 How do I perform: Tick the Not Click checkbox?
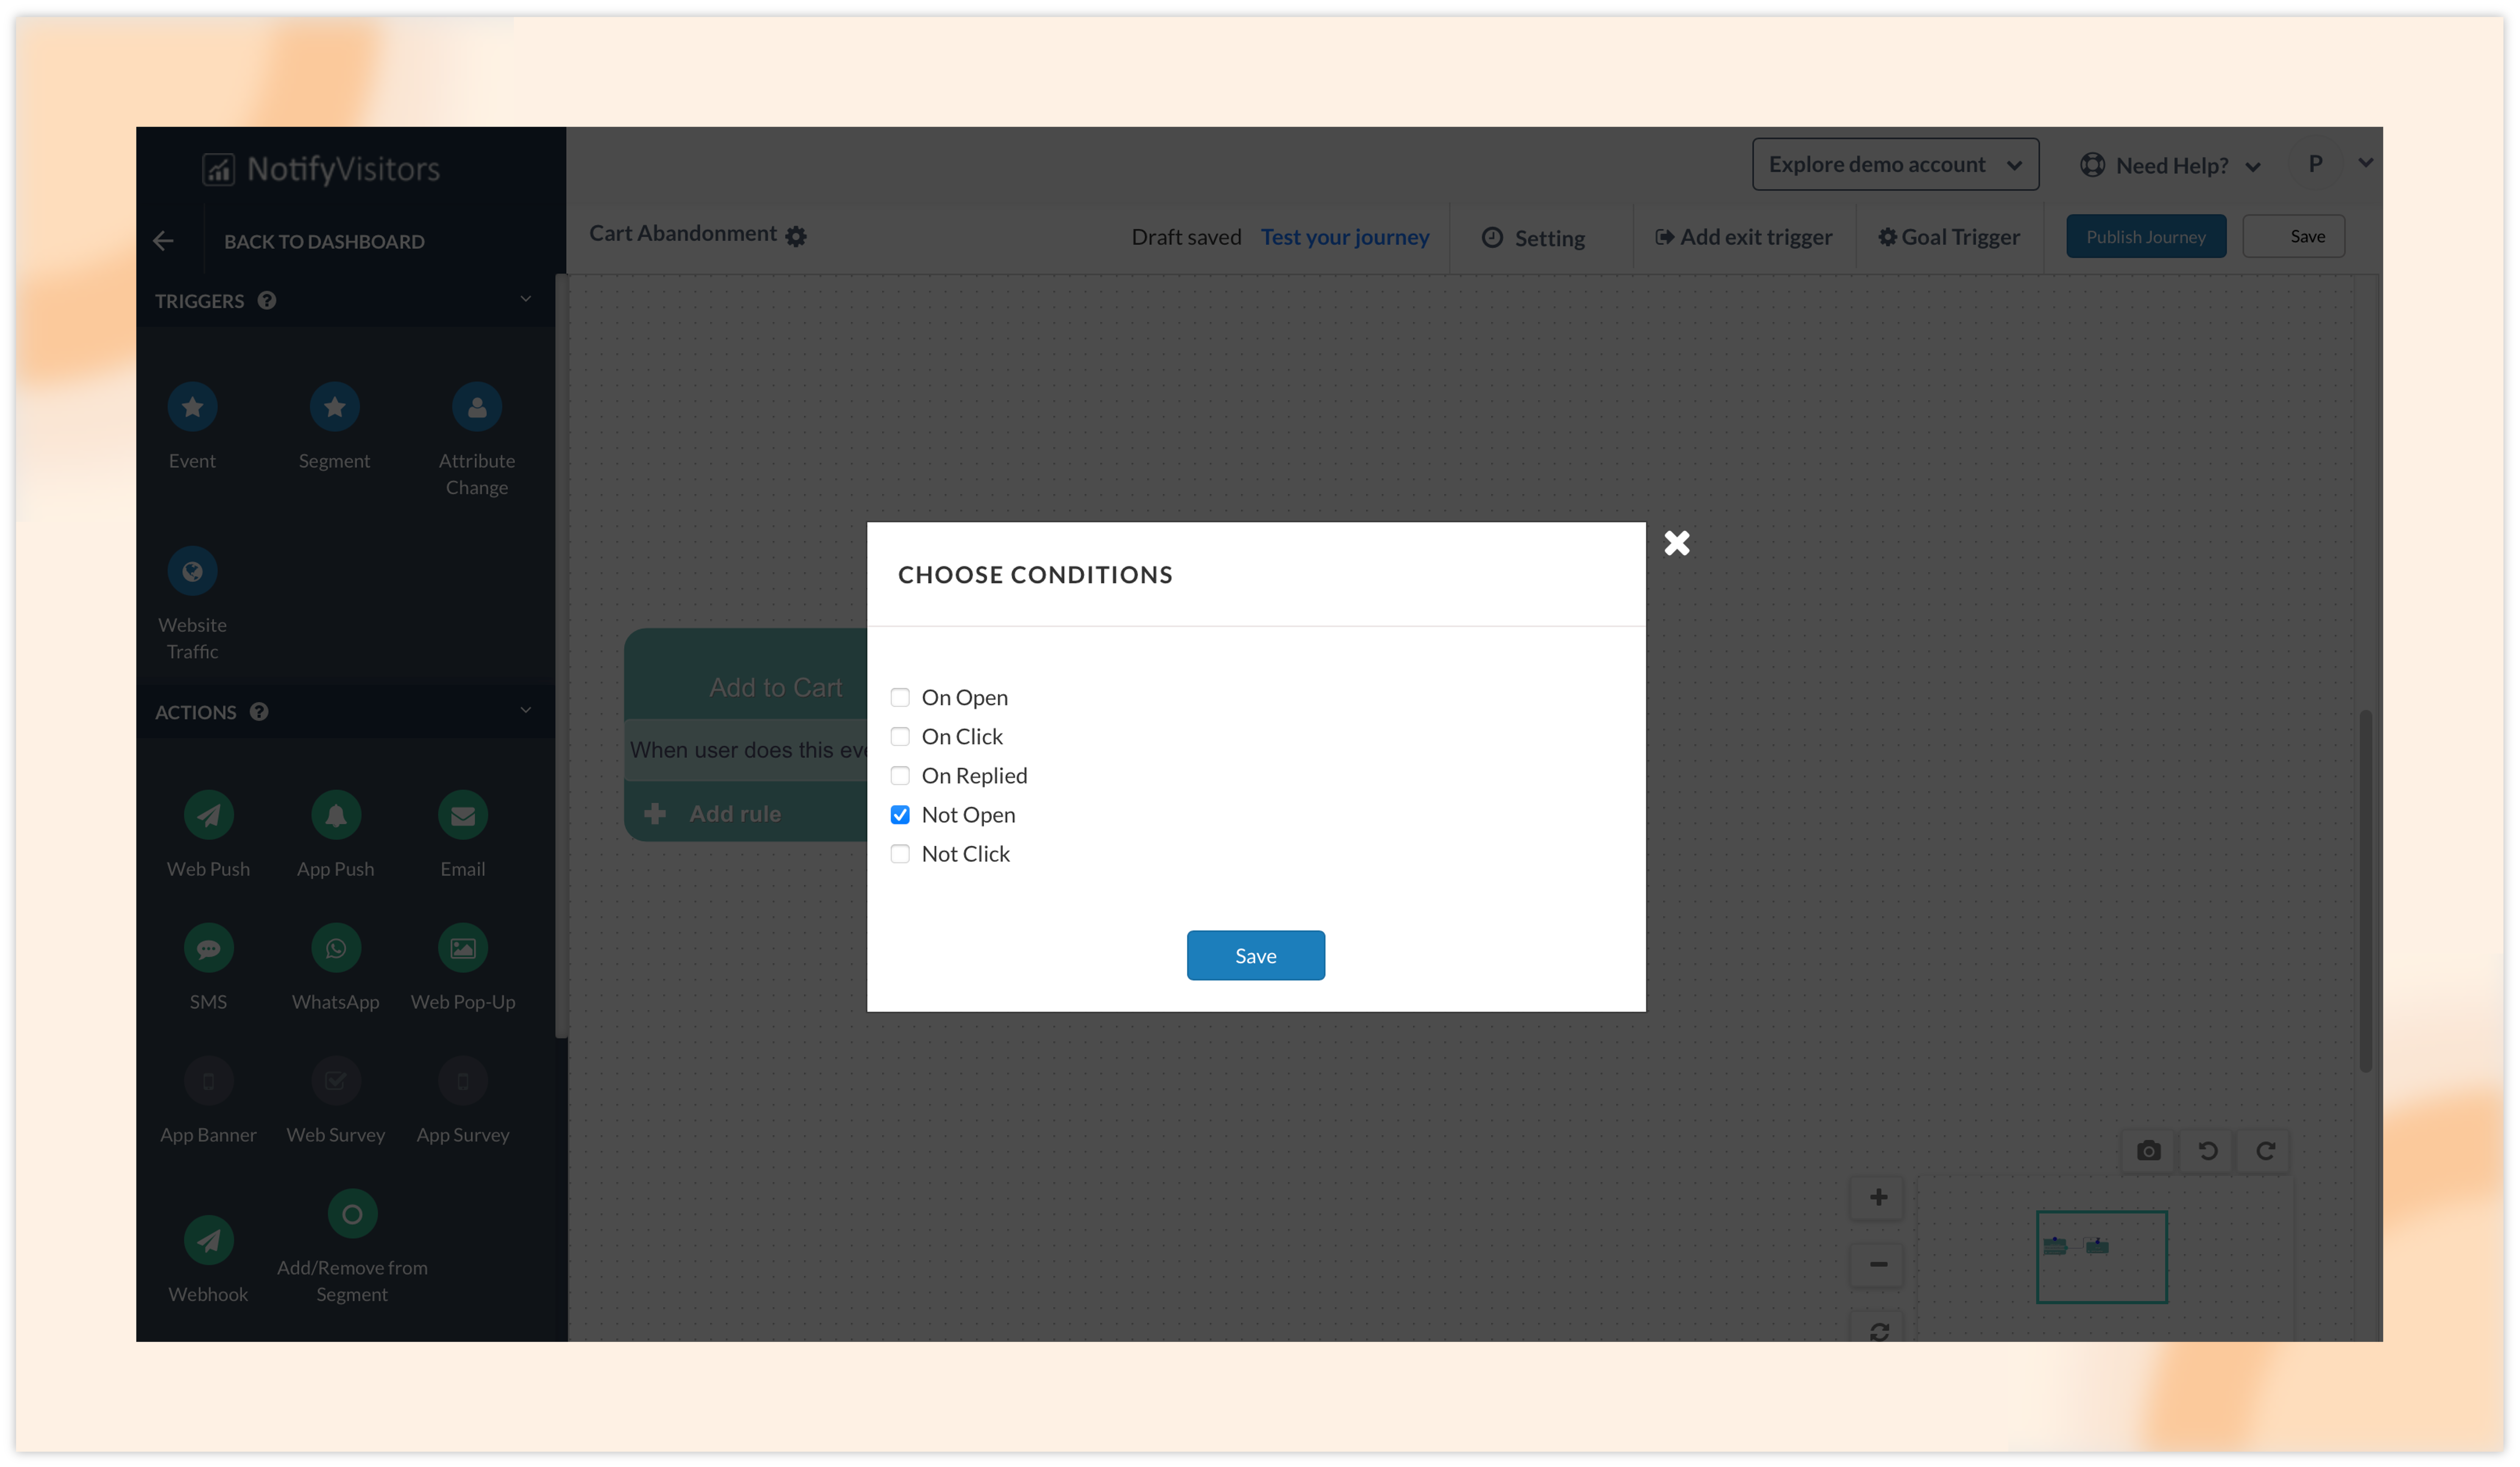tap(900, 854)
